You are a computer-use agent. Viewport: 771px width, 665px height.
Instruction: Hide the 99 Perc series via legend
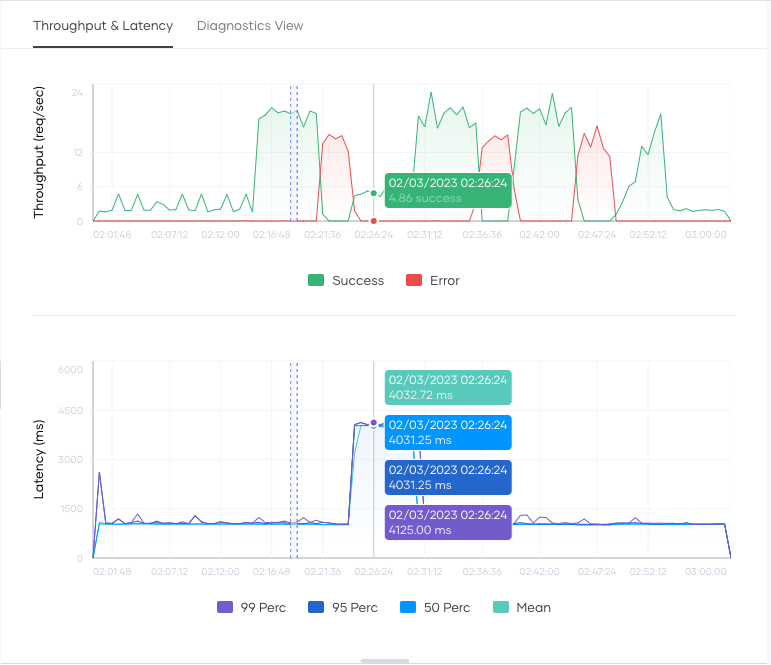225,607
